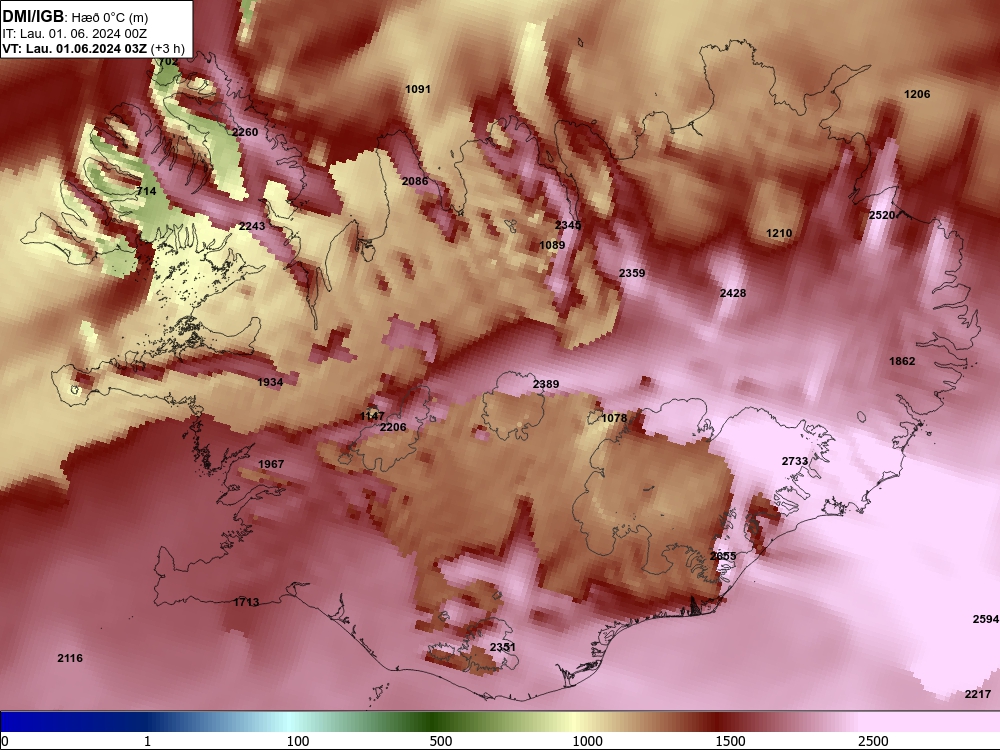Screen dimensions: 1000x750
Task: Click the map value 2520
Action: point(882,216)
